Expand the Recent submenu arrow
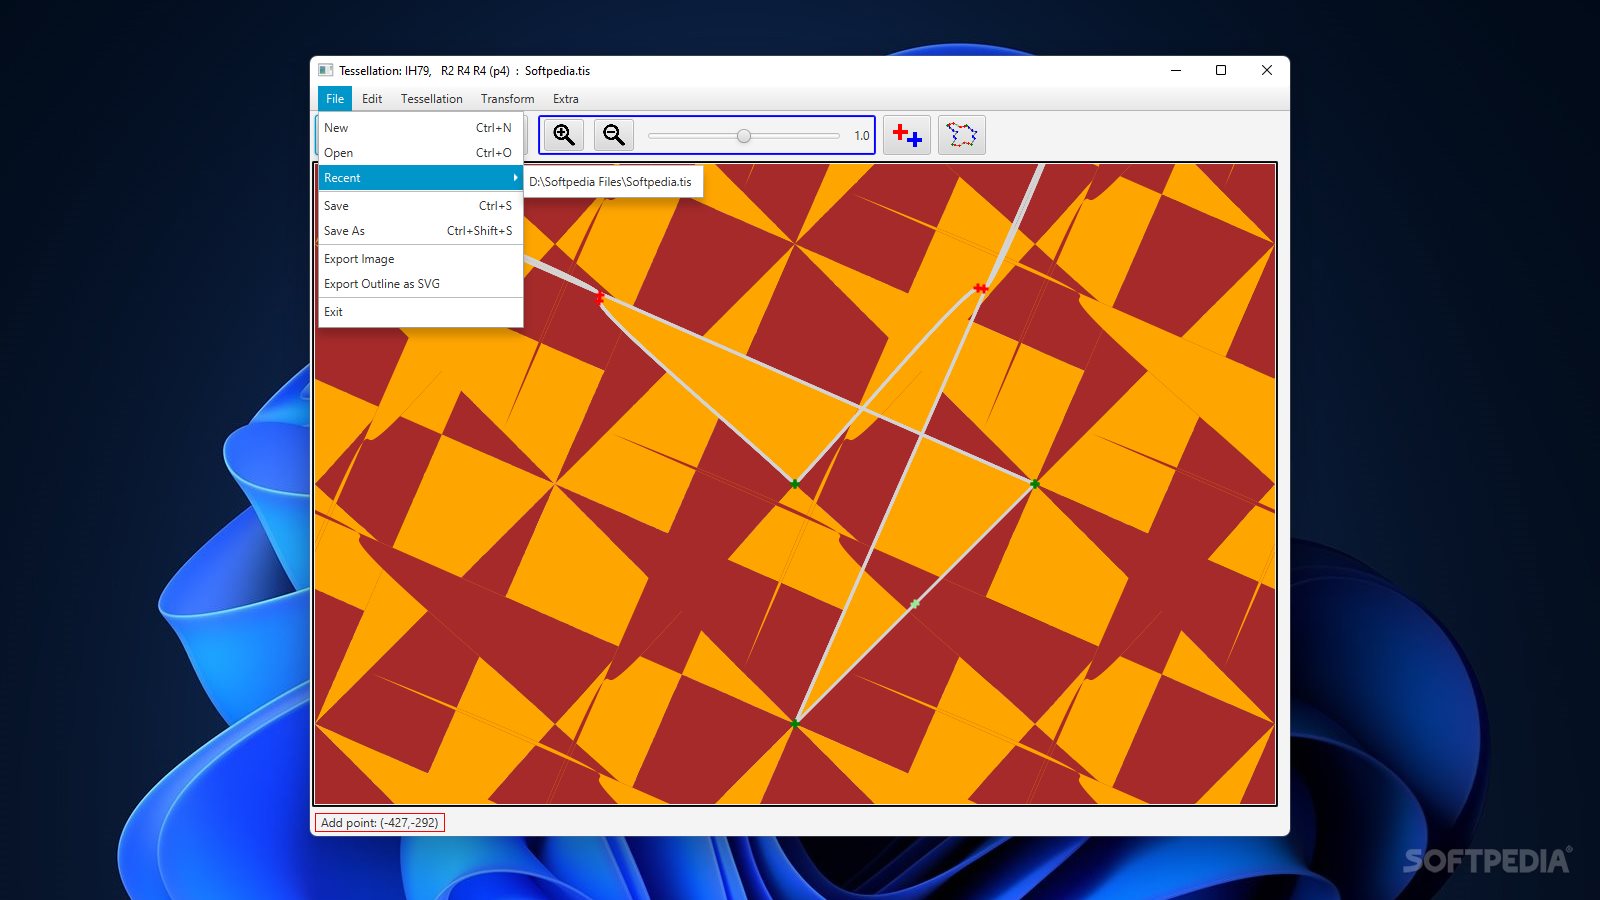The height and width of the screenshot is (900, 1600). click(x=515, y=178)
